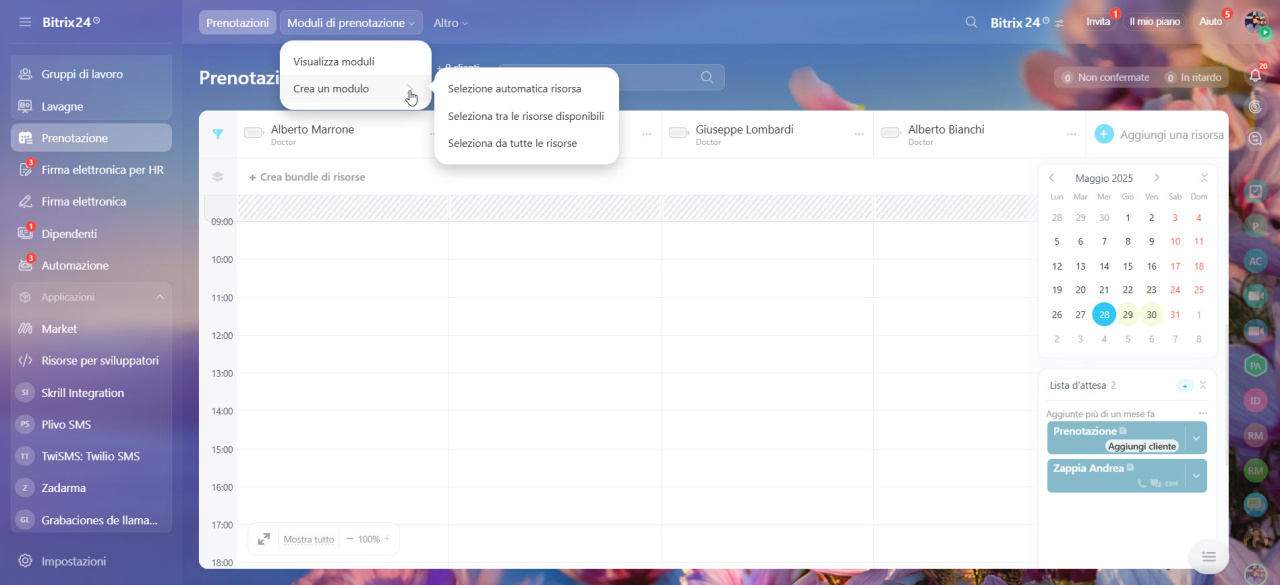Click Crea bundle di risorse

(307, 177)
